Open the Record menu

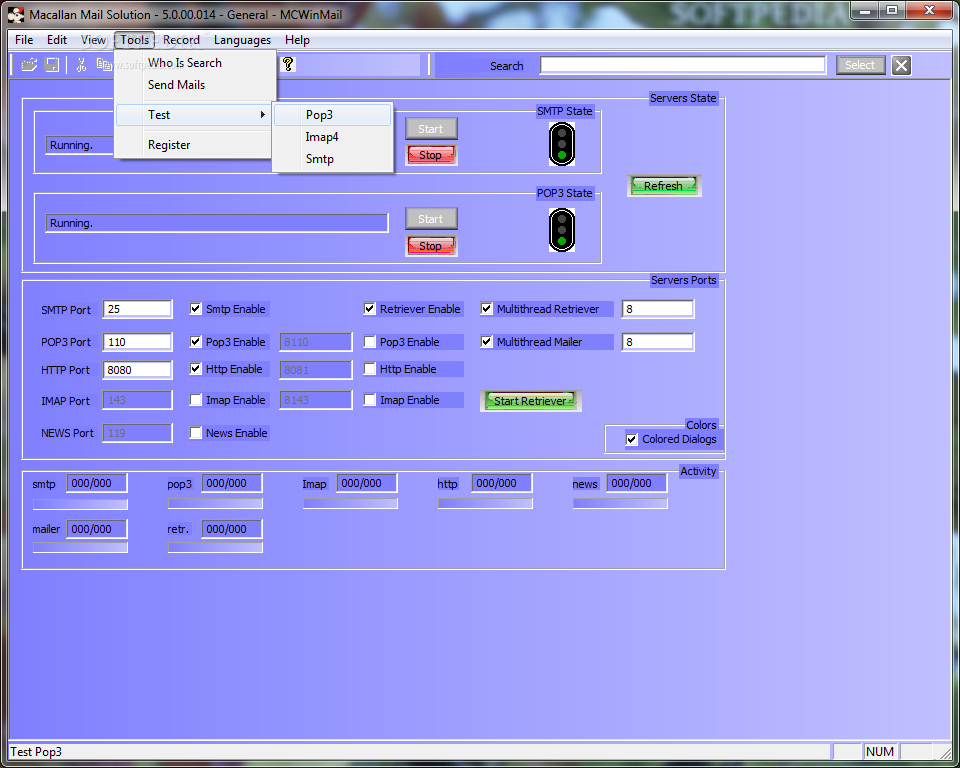181,40
